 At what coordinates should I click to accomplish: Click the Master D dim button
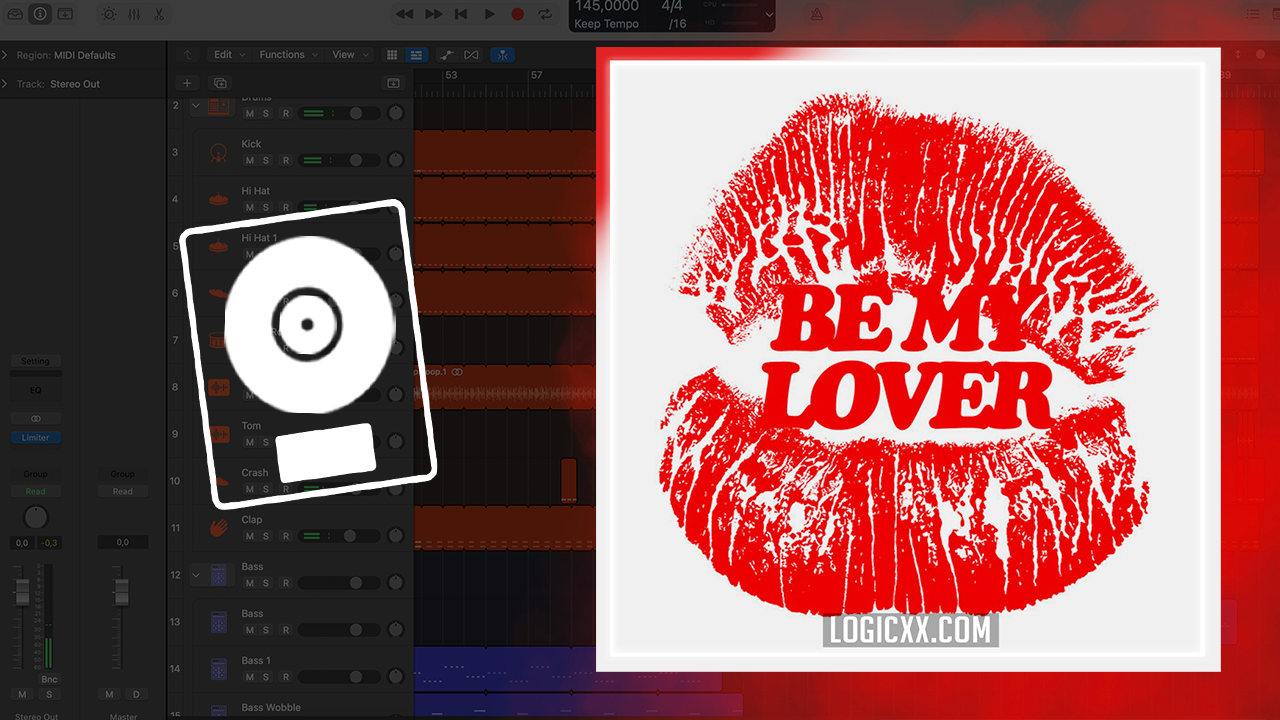136,694
